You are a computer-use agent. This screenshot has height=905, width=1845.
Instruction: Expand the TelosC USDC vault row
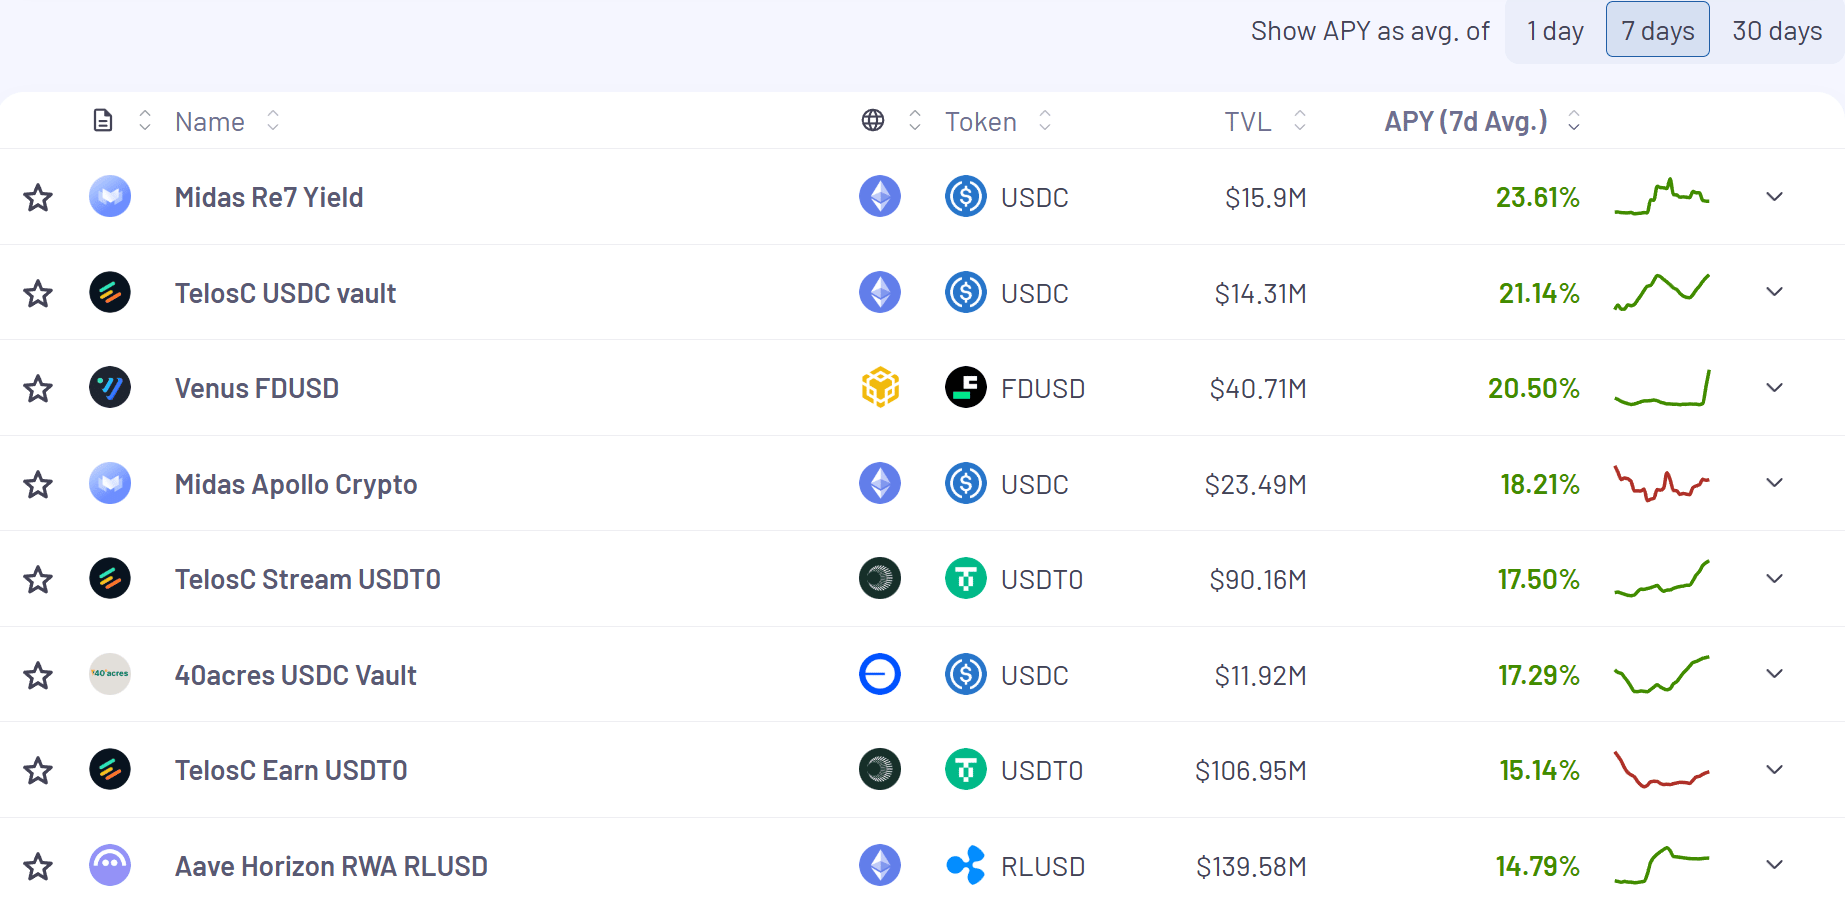tap(1775, 292)
